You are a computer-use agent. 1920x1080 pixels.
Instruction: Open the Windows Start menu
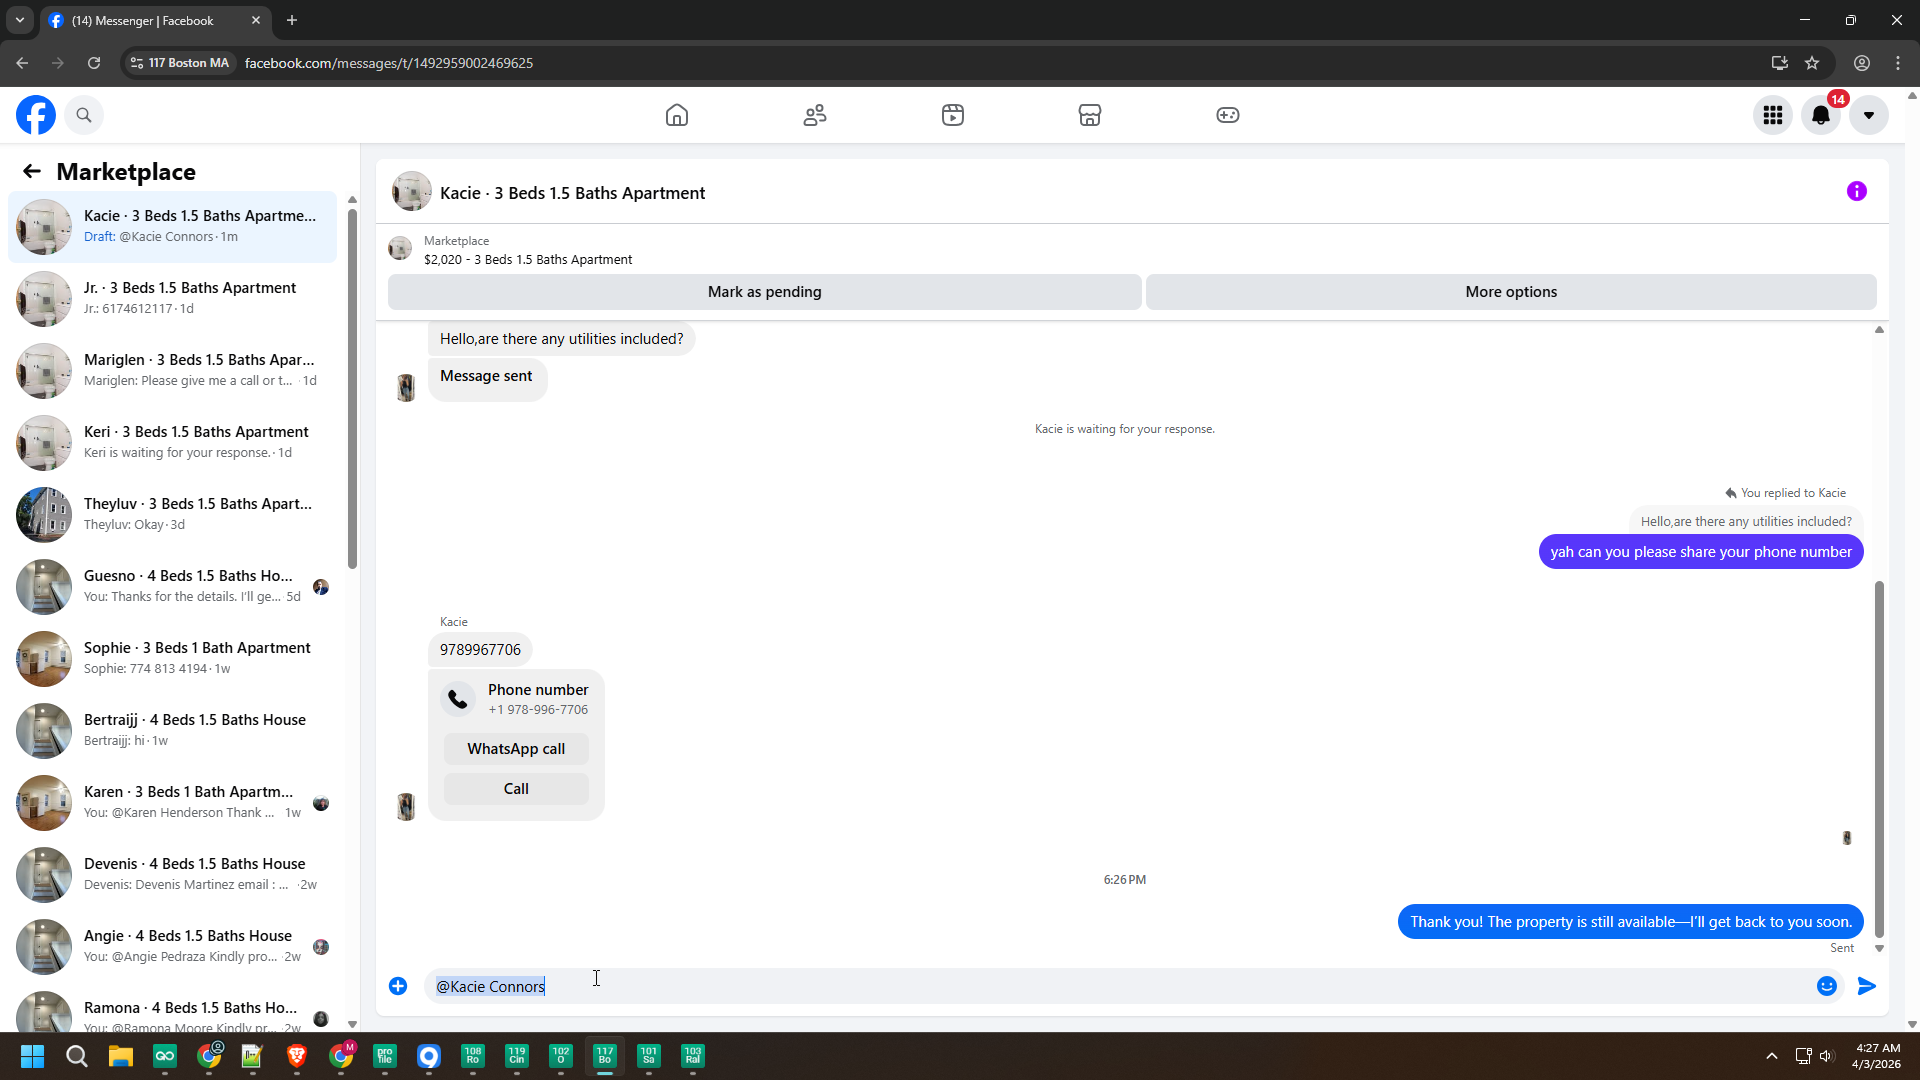coord(32,1056)
